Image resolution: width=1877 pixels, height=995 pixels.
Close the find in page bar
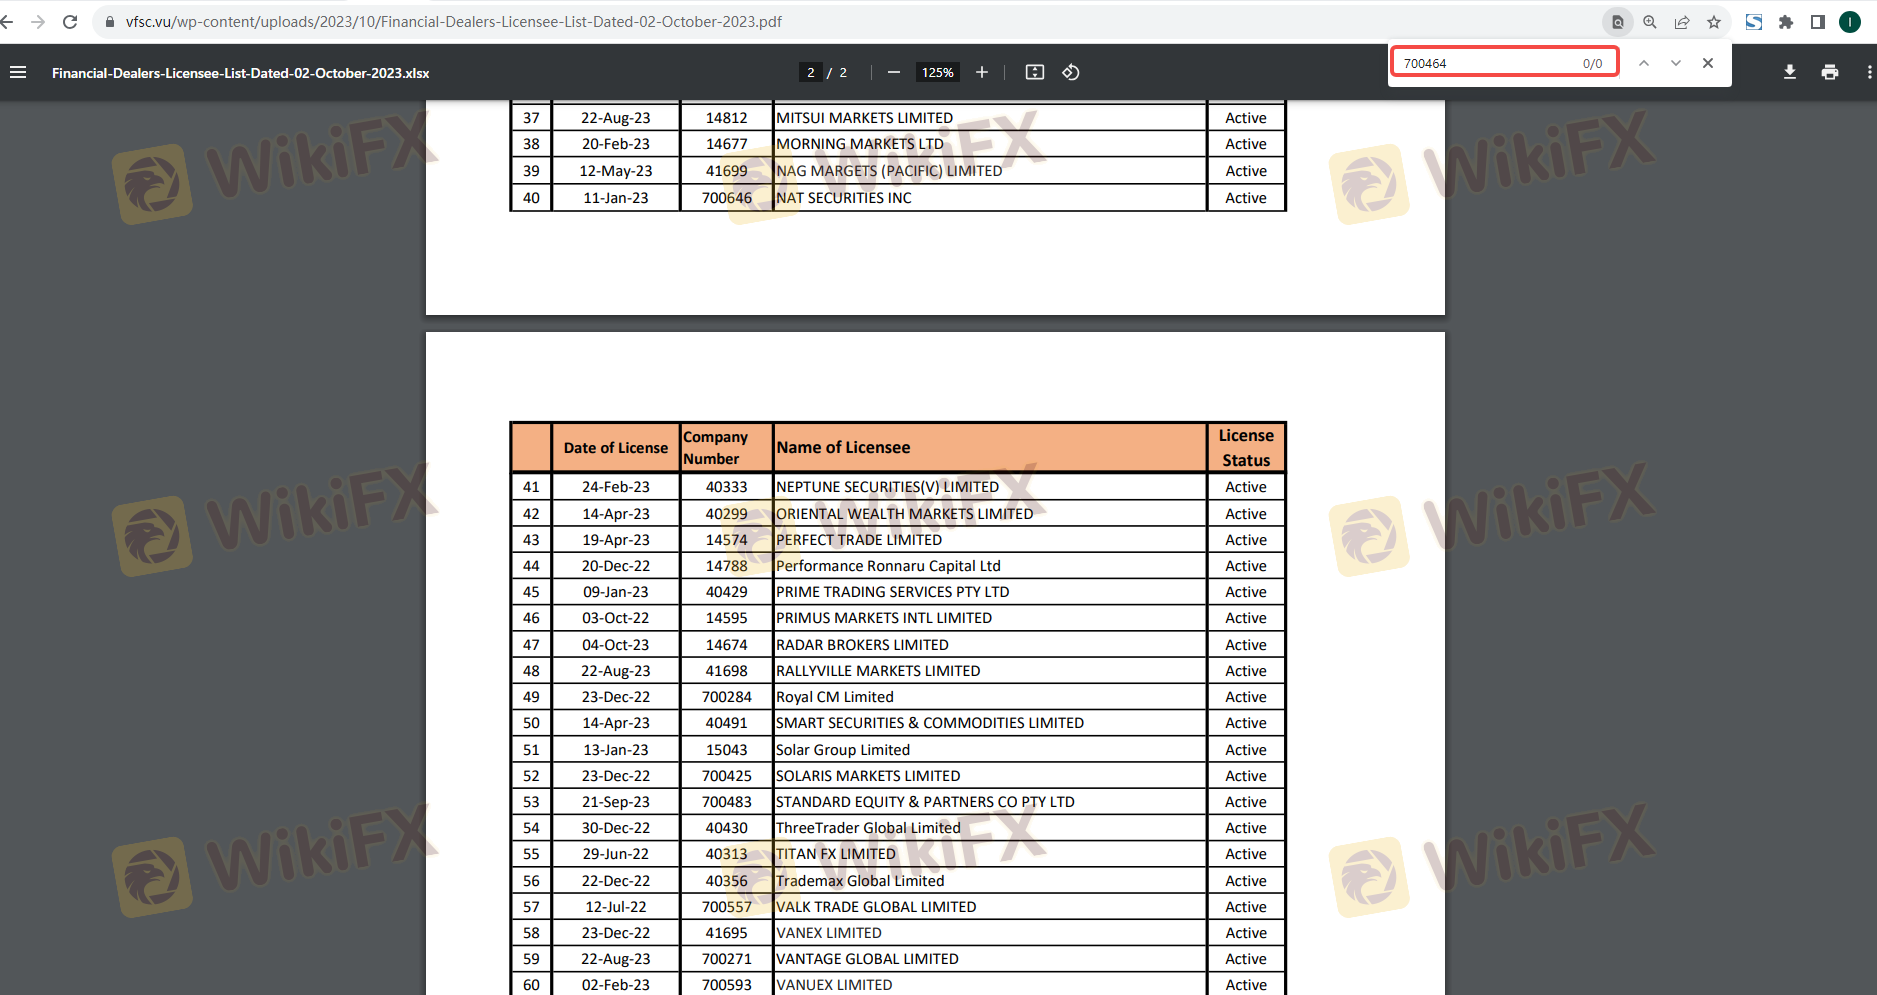tap(1708, 63)
